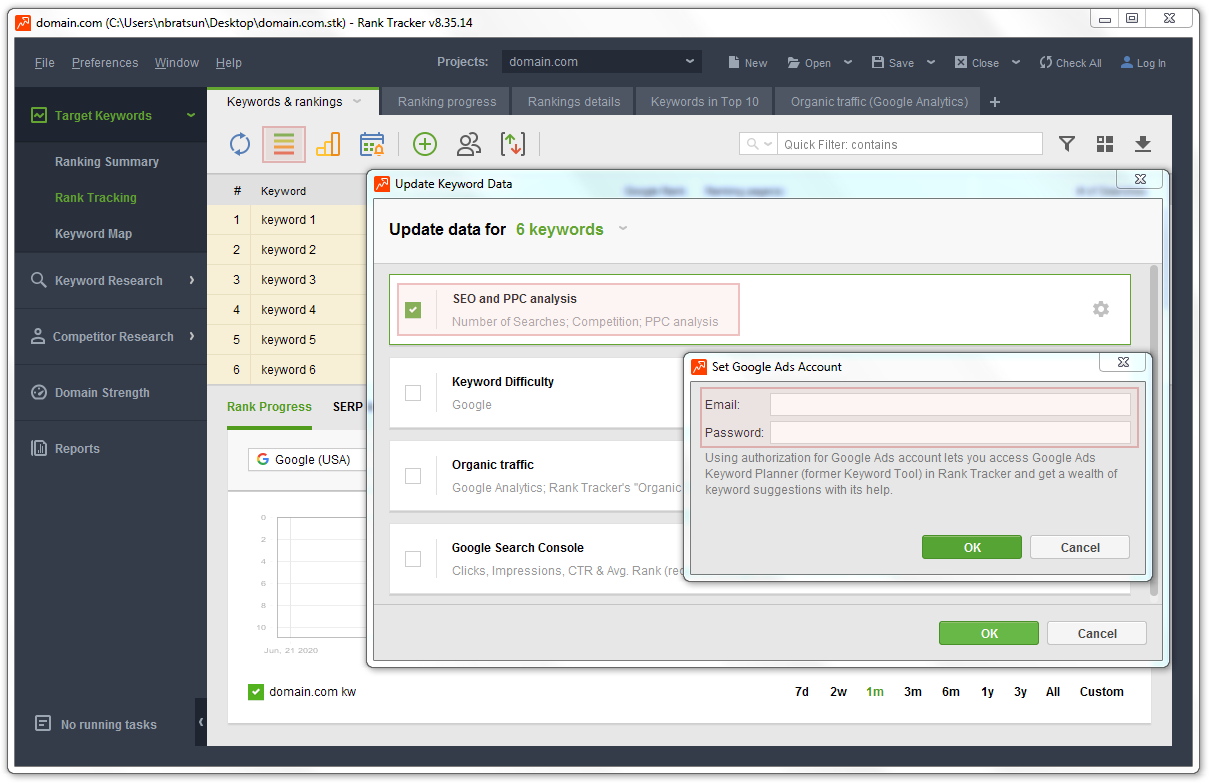Screen dimensions: 1210x783
Task: Click the Log In user icon
Action: coord(1127,62)
